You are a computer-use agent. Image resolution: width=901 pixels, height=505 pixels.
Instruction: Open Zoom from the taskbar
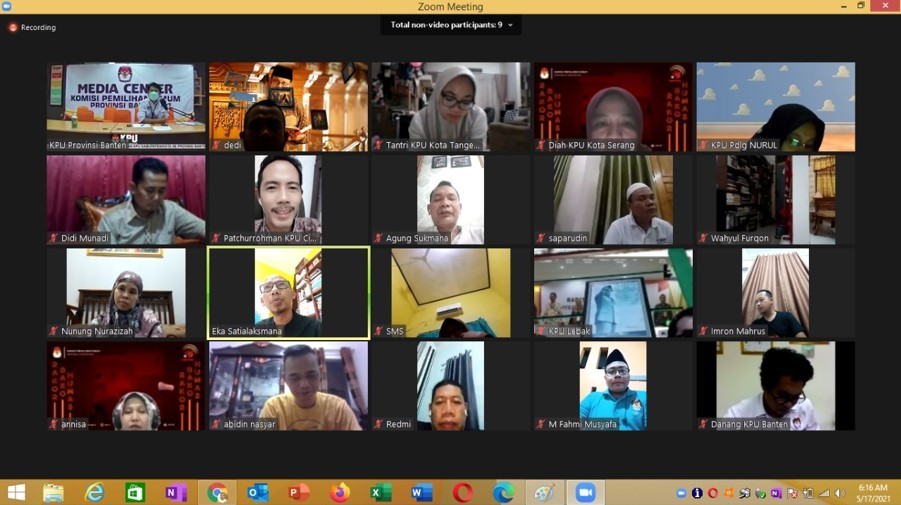click(585, 492)
